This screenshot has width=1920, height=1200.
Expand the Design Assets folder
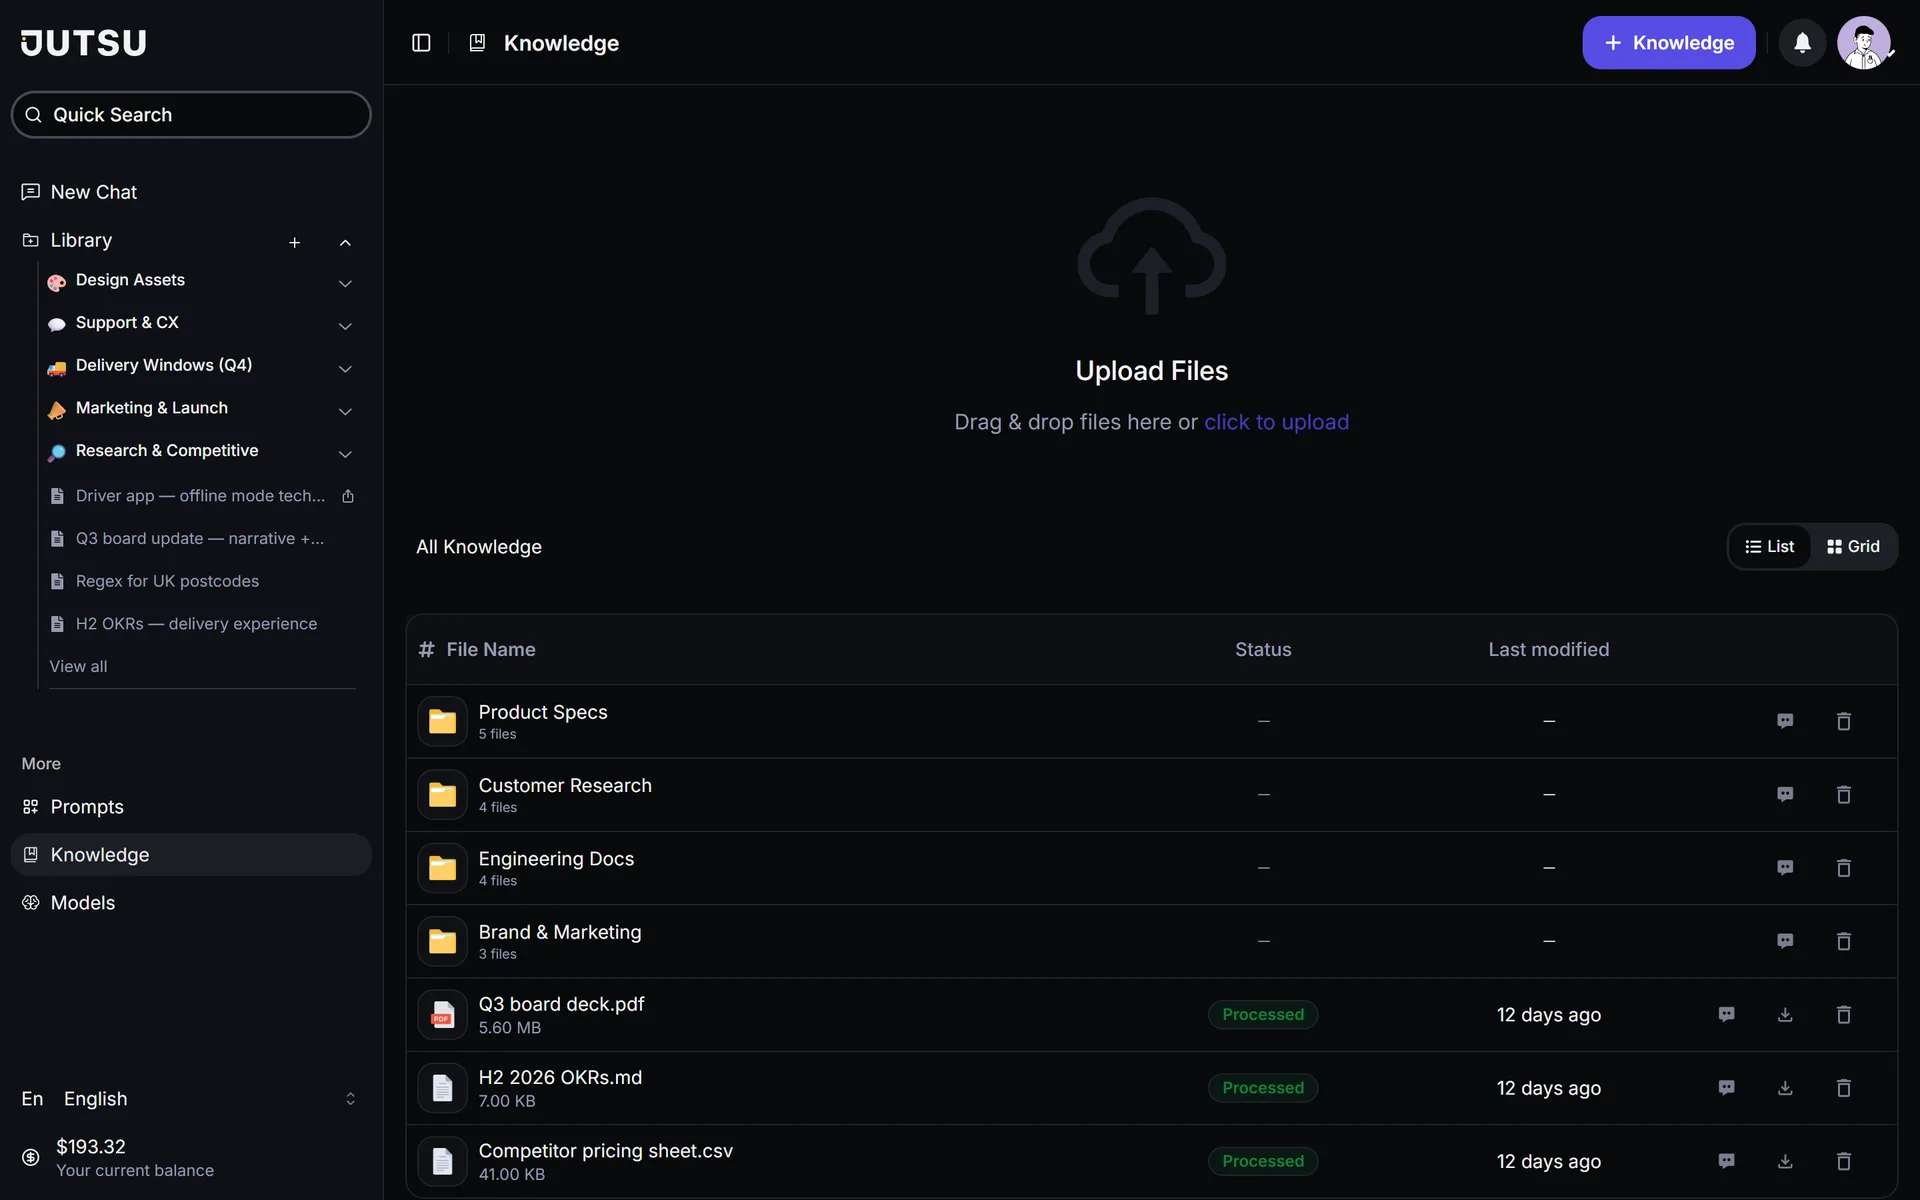345,284
